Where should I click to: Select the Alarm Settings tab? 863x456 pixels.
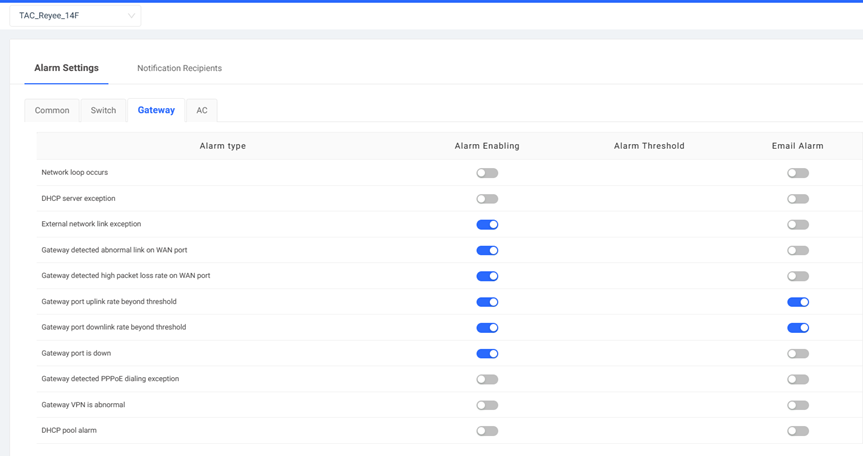click(x=67, y=68)
